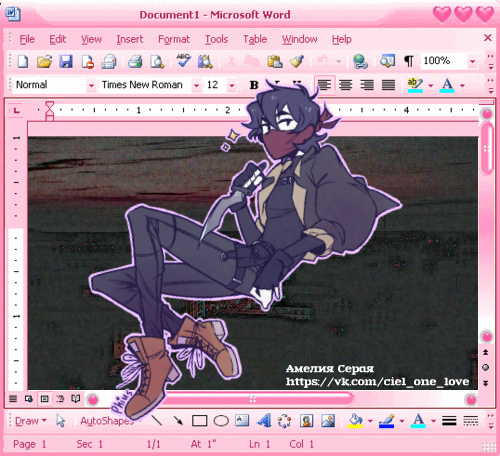Toggle Bold formatting
Image resolution: width=500 pixels, height=456 pixels.
pos(254,85)
